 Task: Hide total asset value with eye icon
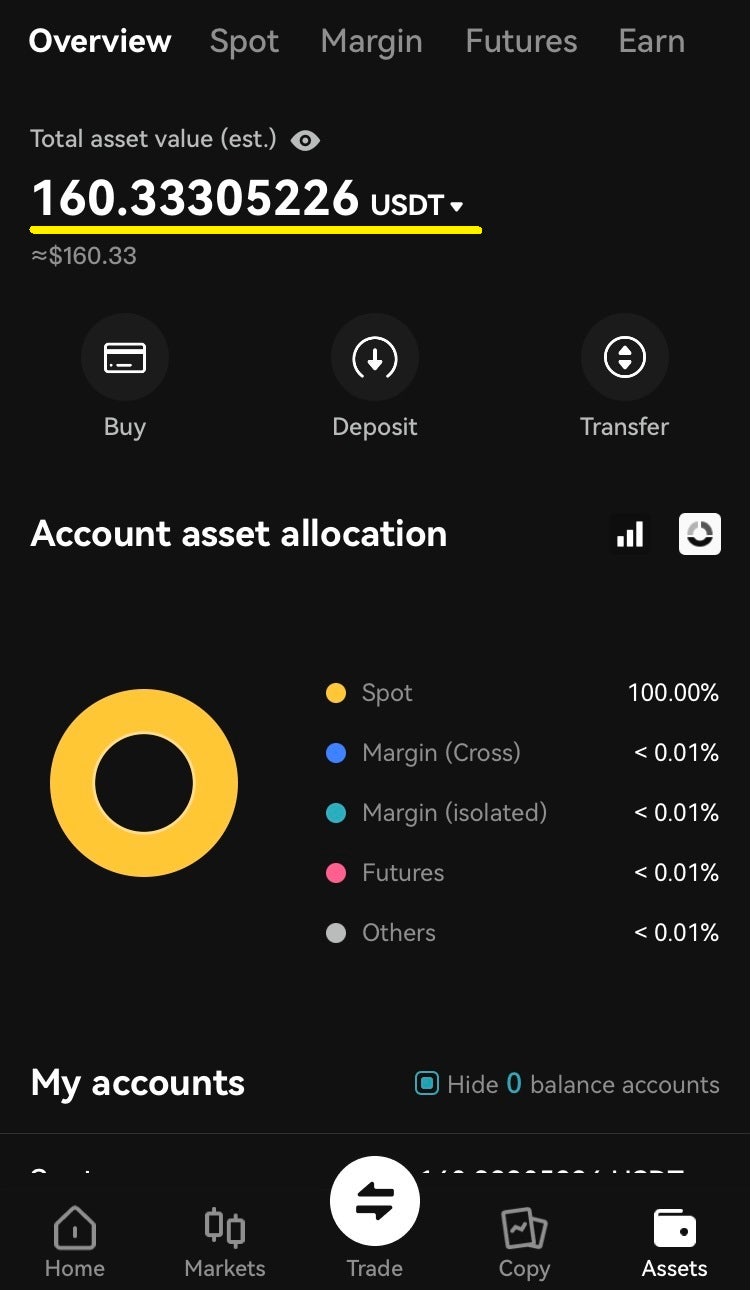point(305,140)
